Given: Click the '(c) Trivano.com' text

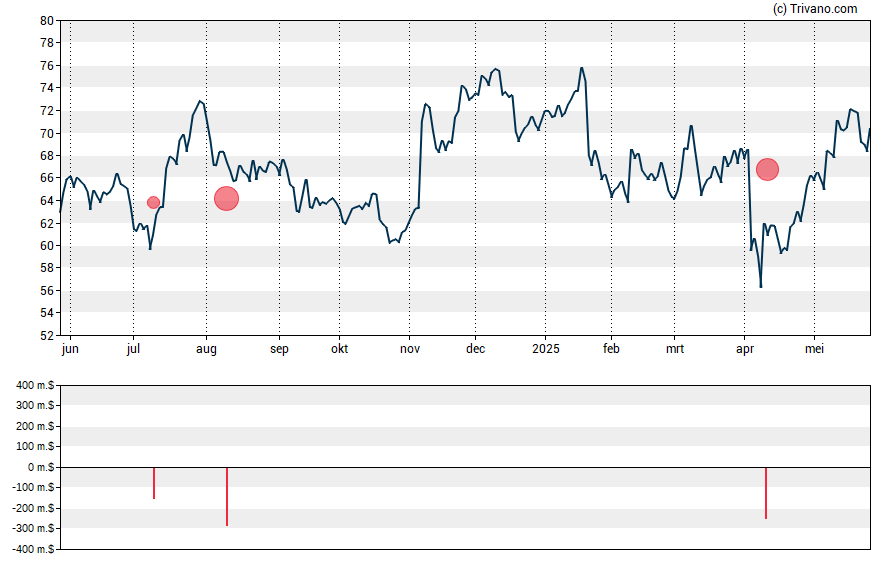Looking at the screenshot, I should click(815, 8).
